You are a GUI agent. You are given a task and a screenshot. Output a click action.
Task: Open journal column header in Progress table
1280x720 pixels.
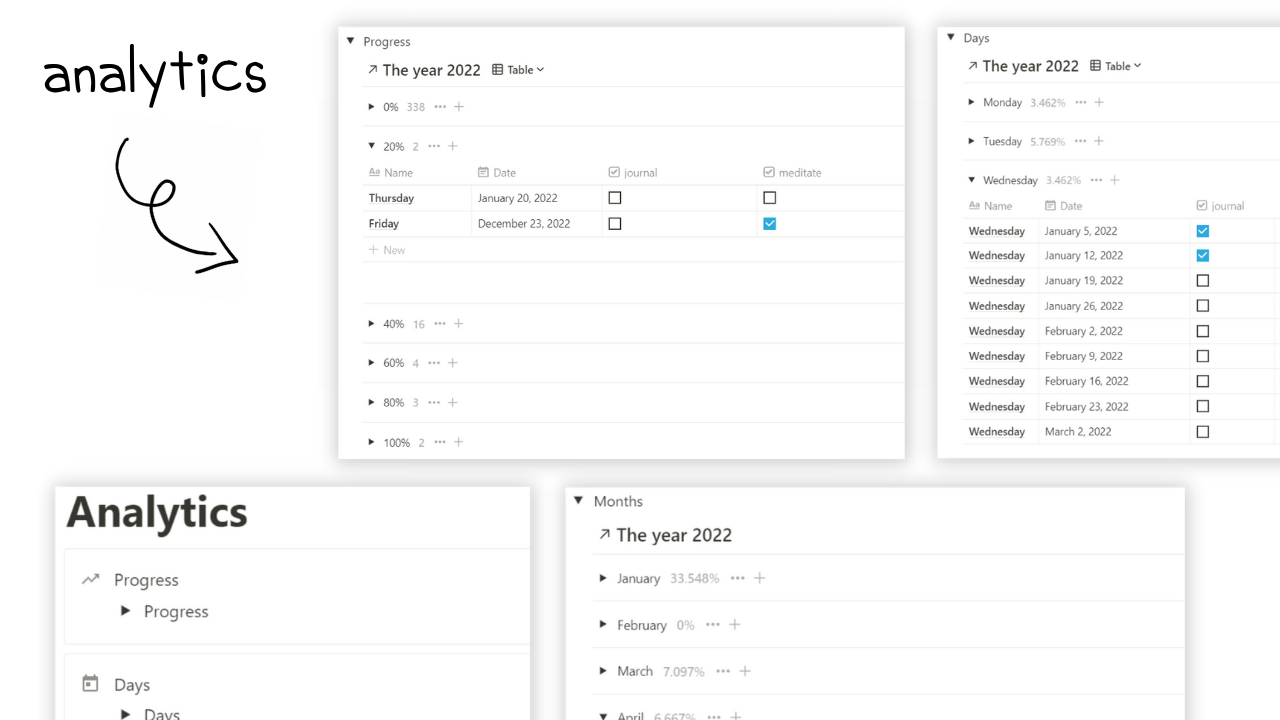pyautogui.click(x=633, y=173)
